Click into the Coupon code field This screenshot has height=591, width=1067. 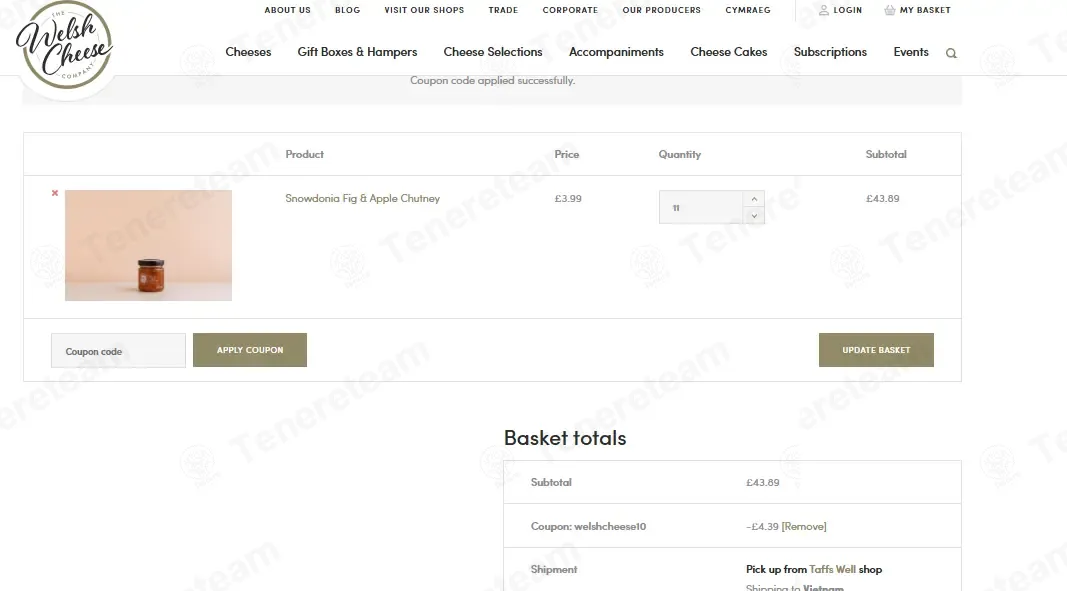point(118,351)
